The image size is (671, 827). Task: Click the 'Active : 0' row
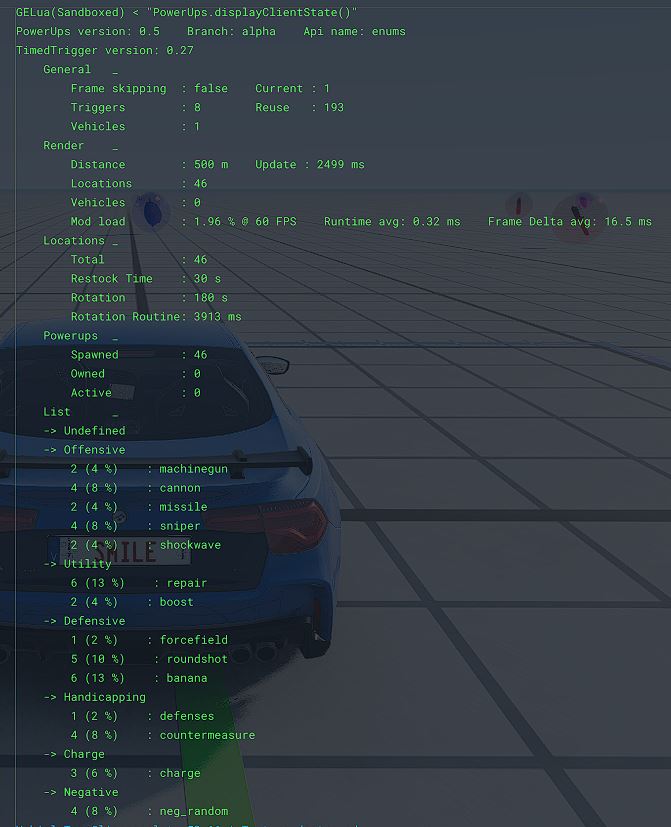click(x=136, y=392)
